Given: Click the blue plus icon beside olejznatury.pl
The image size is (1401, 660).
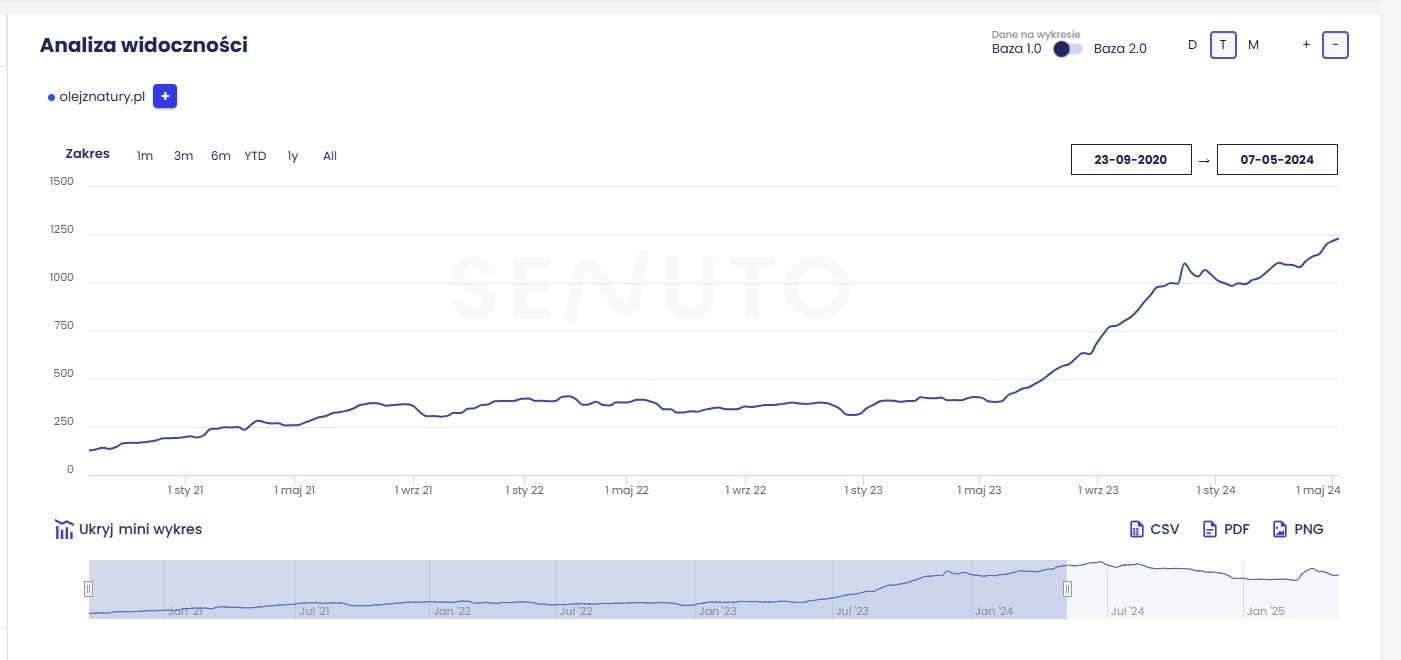Looking at the screenshot, I should click(165, 97).
